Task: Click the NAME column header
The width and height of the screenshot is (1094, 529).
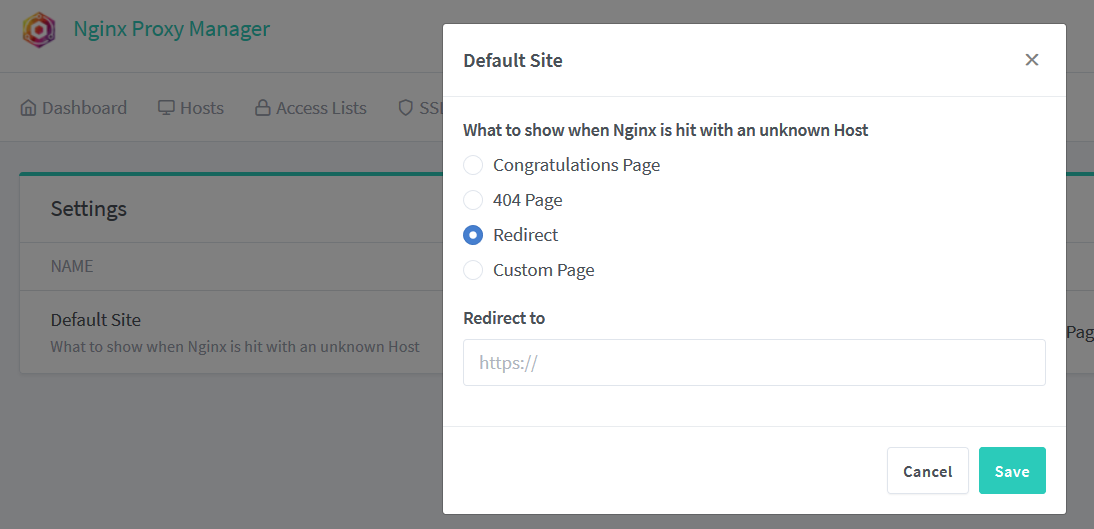Action: pyautogui.click(x=72, y=267)
